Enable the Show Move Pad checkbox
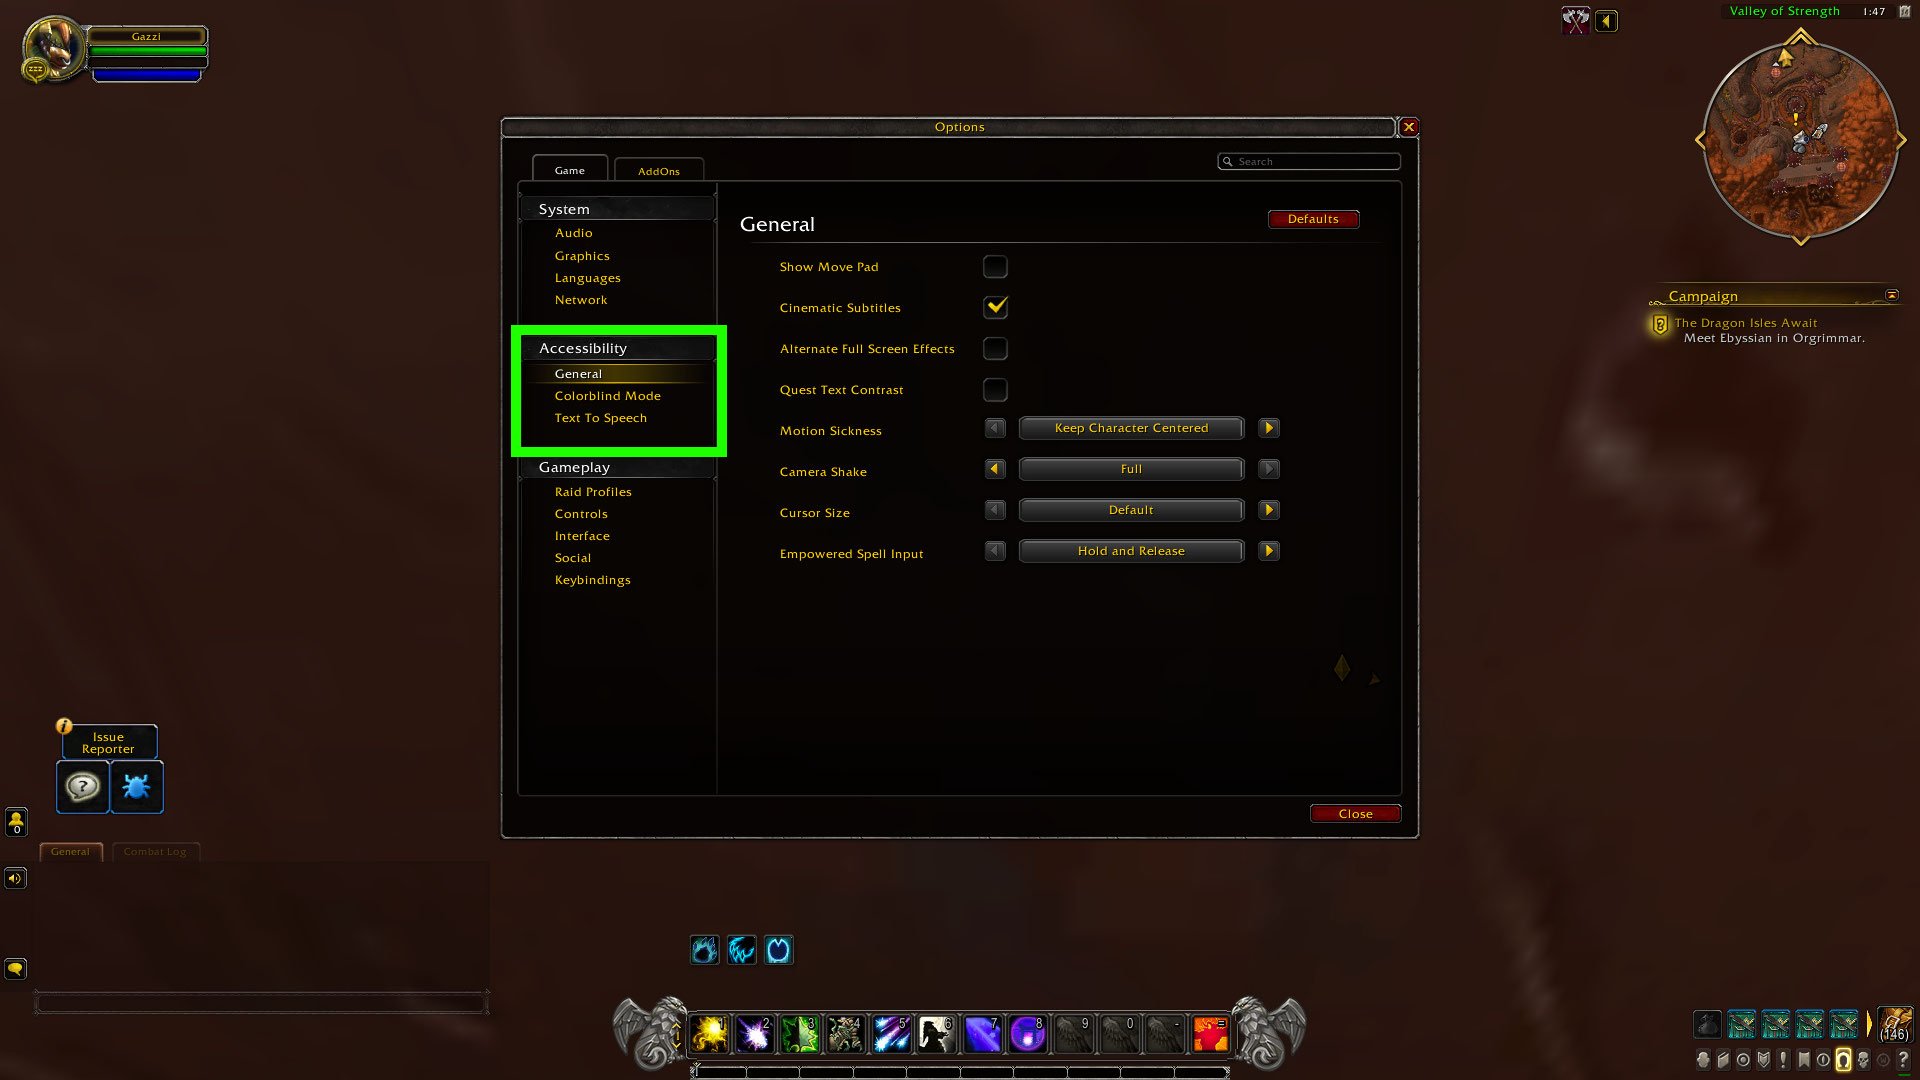 (997, 266)
